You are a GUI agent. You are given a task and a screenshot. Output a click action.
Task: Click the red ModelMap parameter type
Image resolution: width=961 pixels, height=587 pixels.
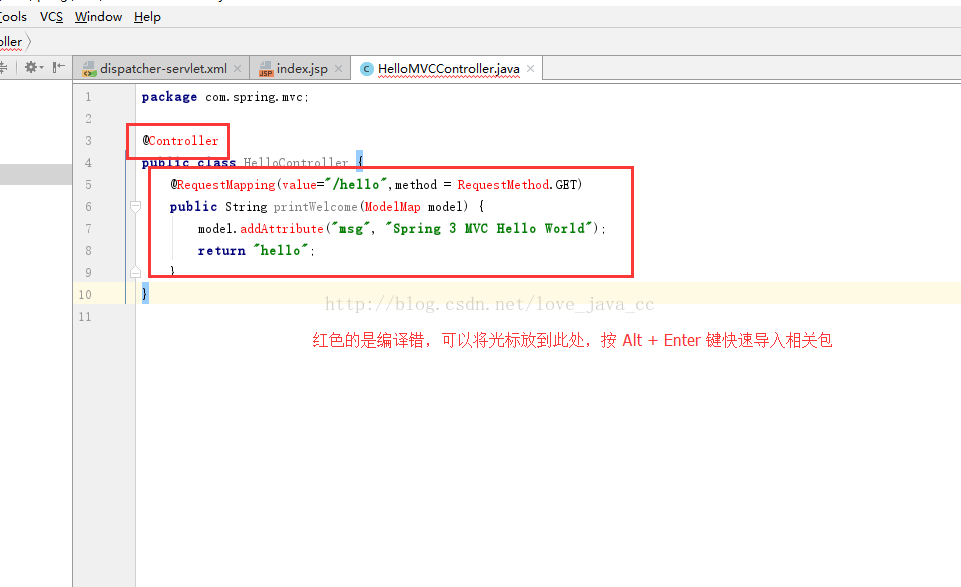point(392,206)
